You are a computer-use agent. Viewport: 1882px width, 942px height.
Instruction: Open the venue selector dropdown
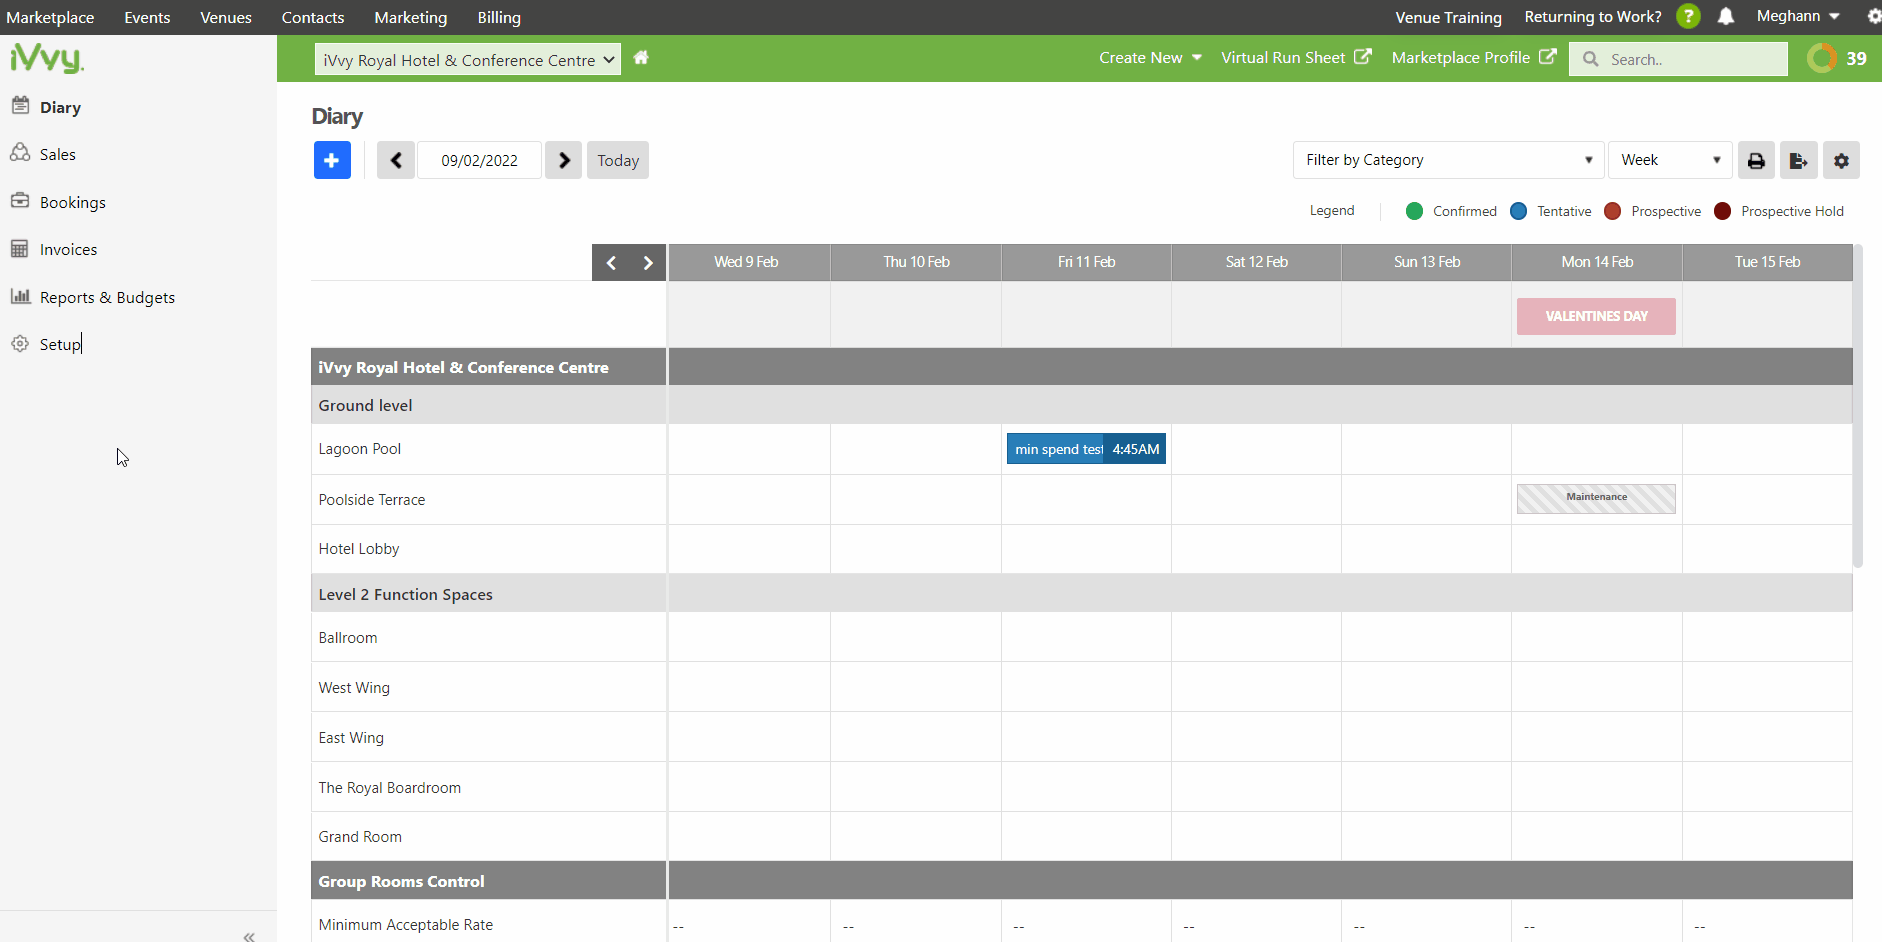click(468, 60)
